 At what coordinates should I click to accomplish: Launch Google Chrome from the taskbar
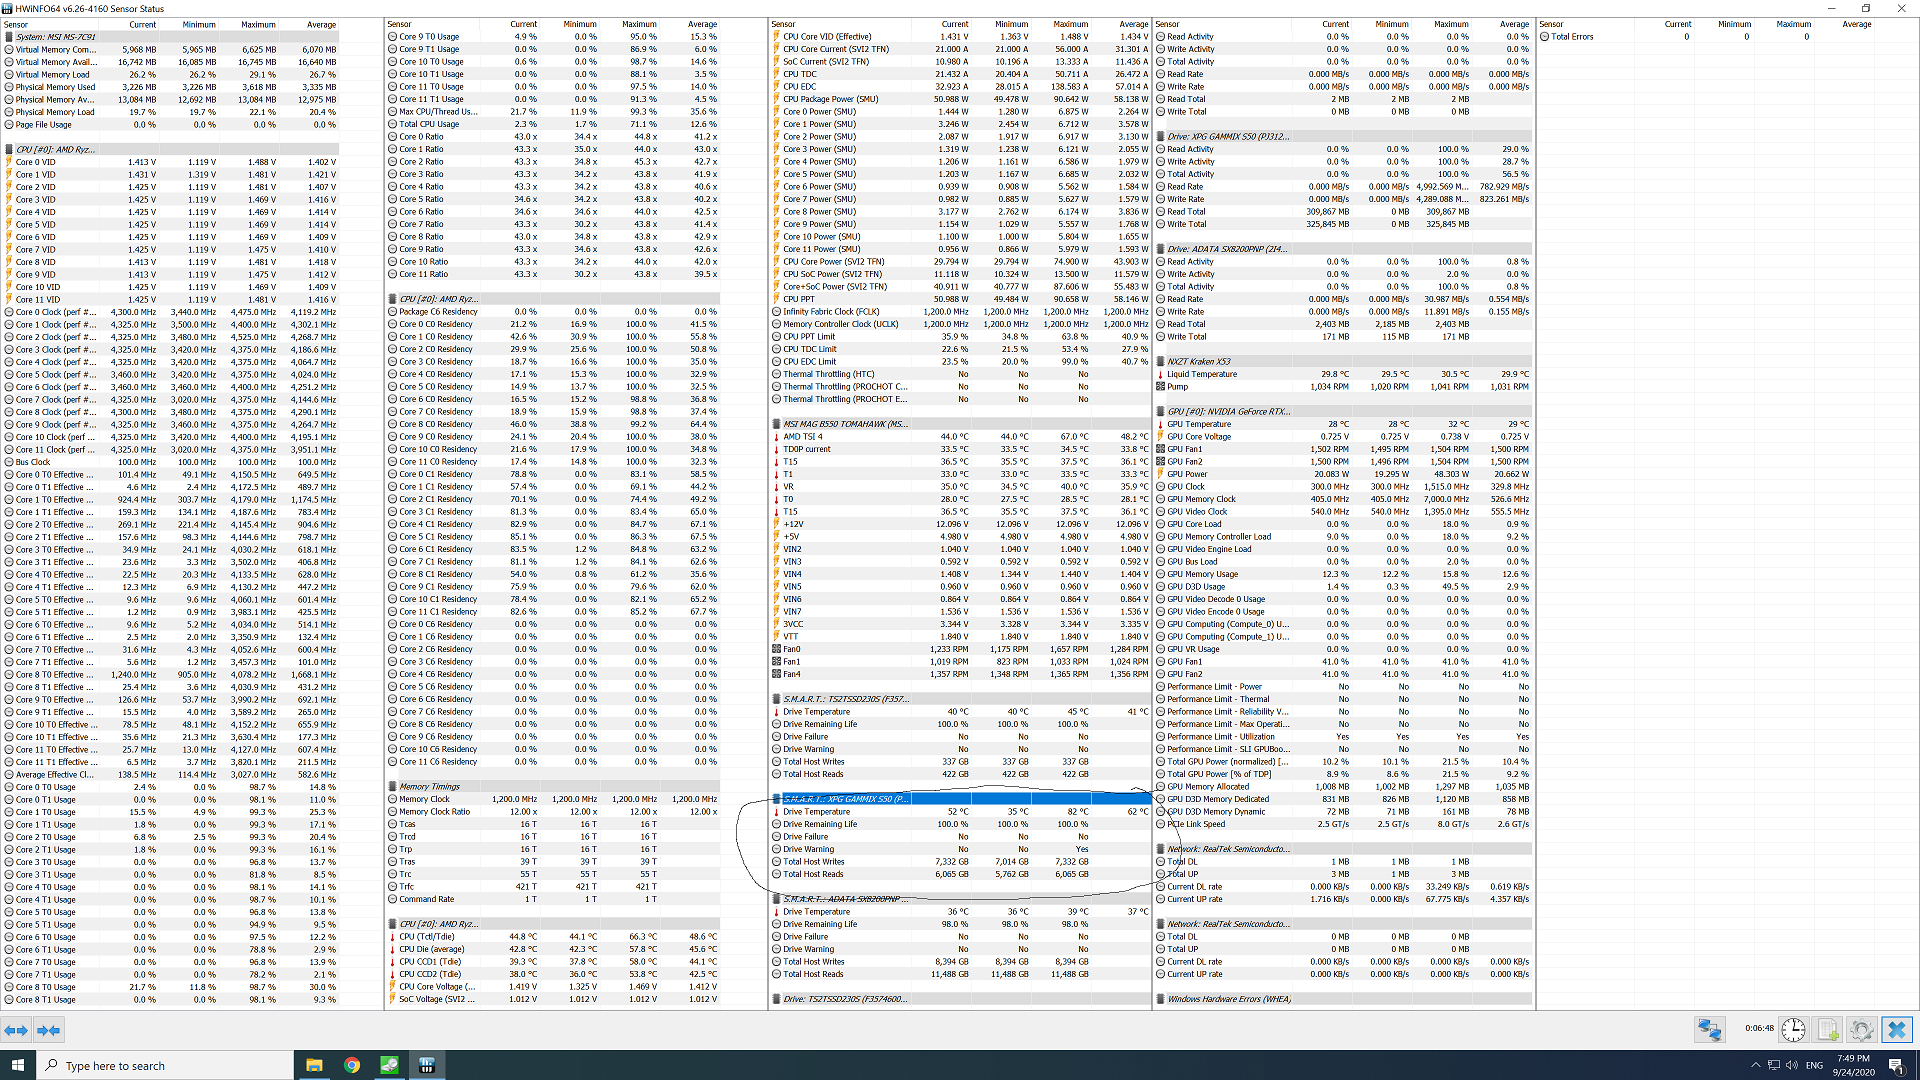352,1065
